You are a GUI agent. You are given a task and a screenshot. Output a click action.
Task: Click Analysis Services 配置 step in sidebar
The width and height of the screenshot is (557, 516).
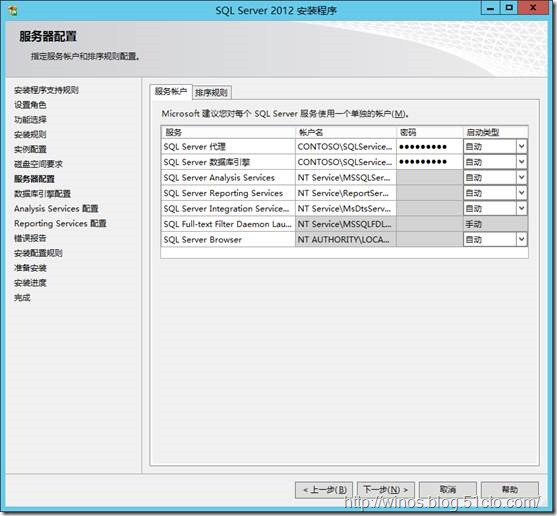point(56,208)
